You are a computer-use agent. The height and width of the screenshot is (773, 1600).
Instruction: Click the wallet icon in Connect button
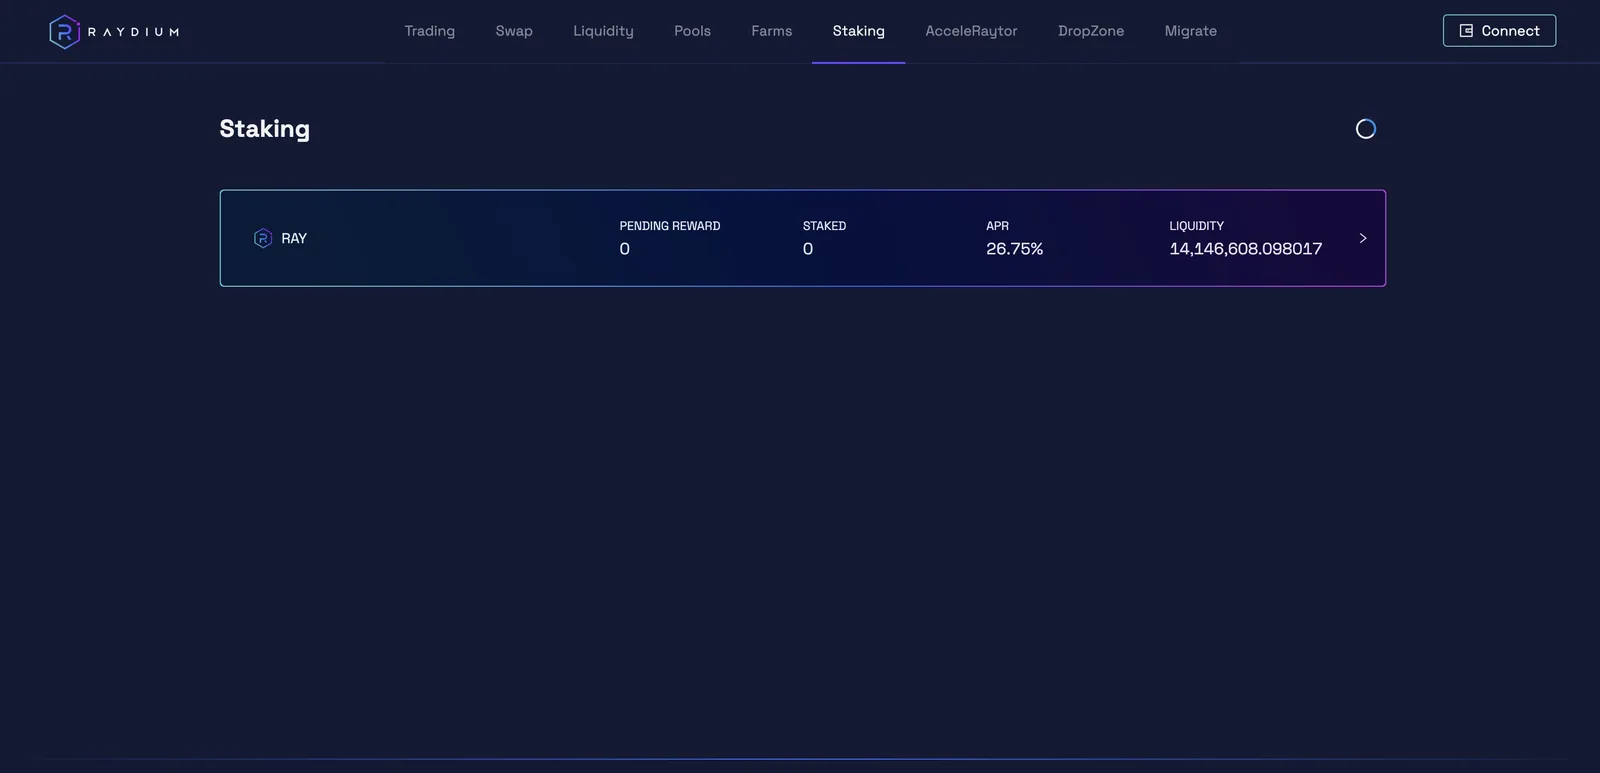[x=1466, y=31]
